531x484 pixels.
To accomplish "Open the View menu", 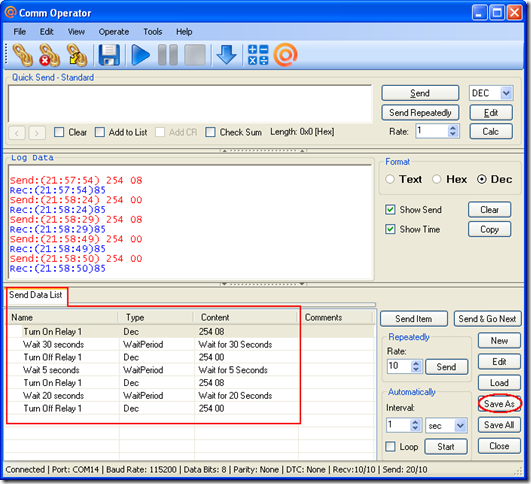I will pyautogui.click(x=76, y=32).
